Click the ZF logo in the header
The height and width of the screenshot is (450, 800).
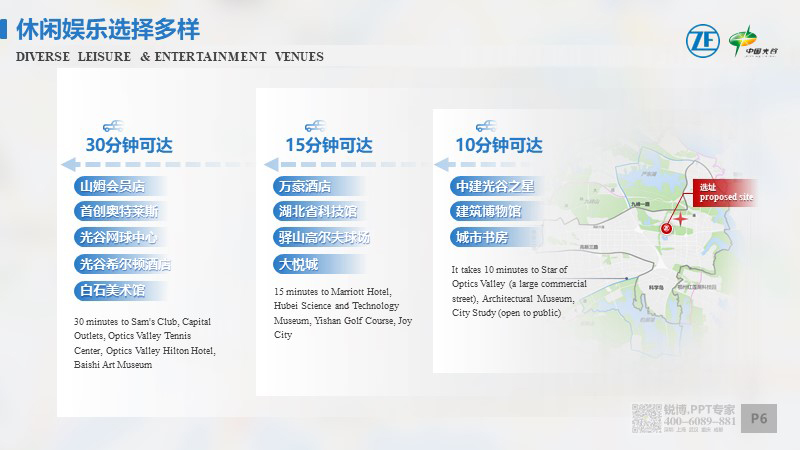click(x=702, y=41)
